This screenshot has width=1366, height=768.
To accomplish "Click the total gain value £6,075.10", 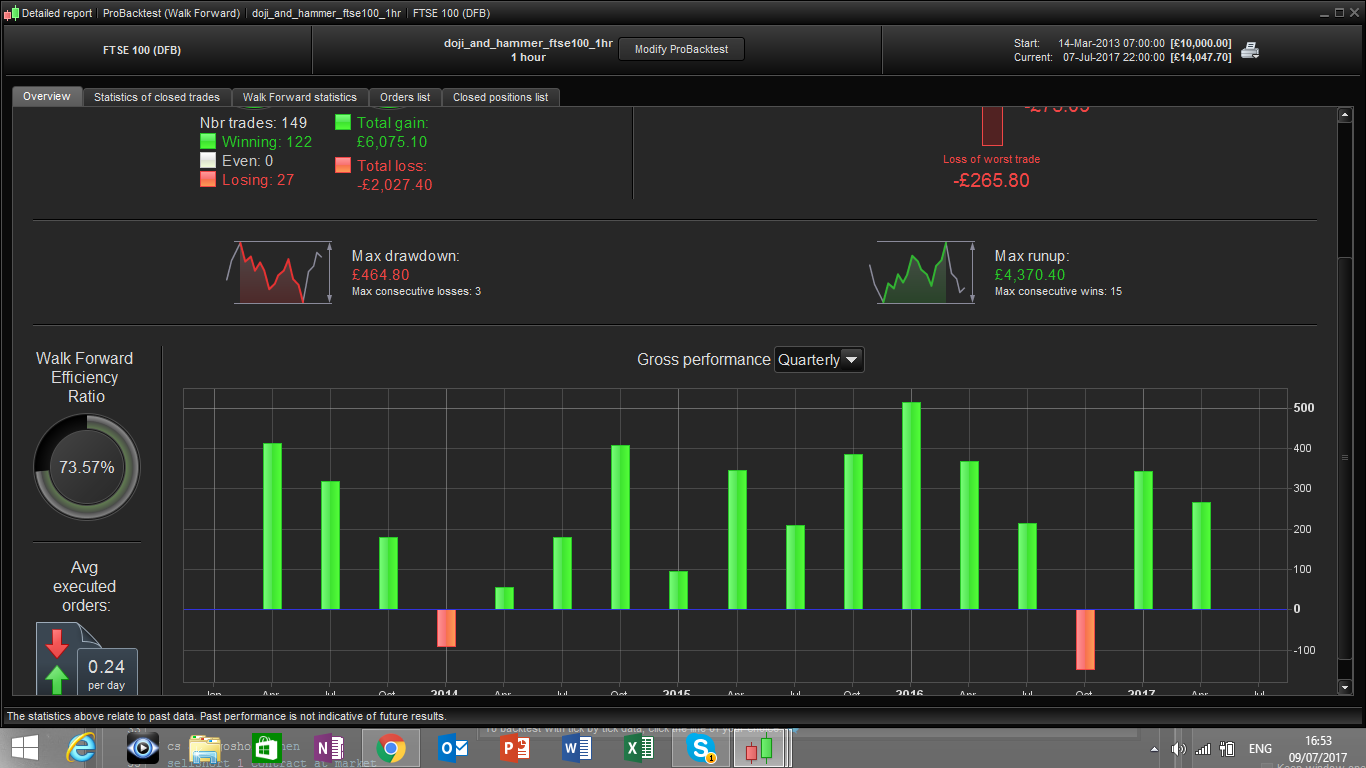I will [393, 142].
